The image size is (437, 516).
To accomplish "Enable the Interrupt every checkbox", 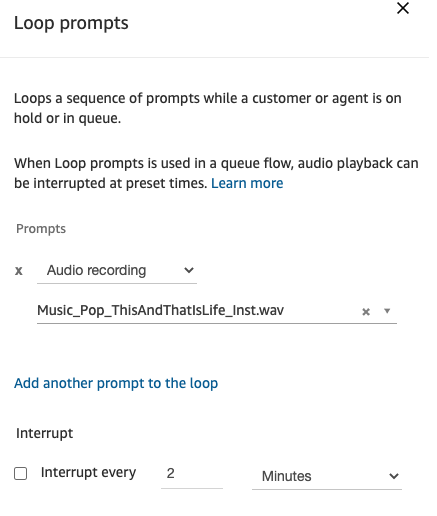I will pyautogui.click(x=21, y=473).
